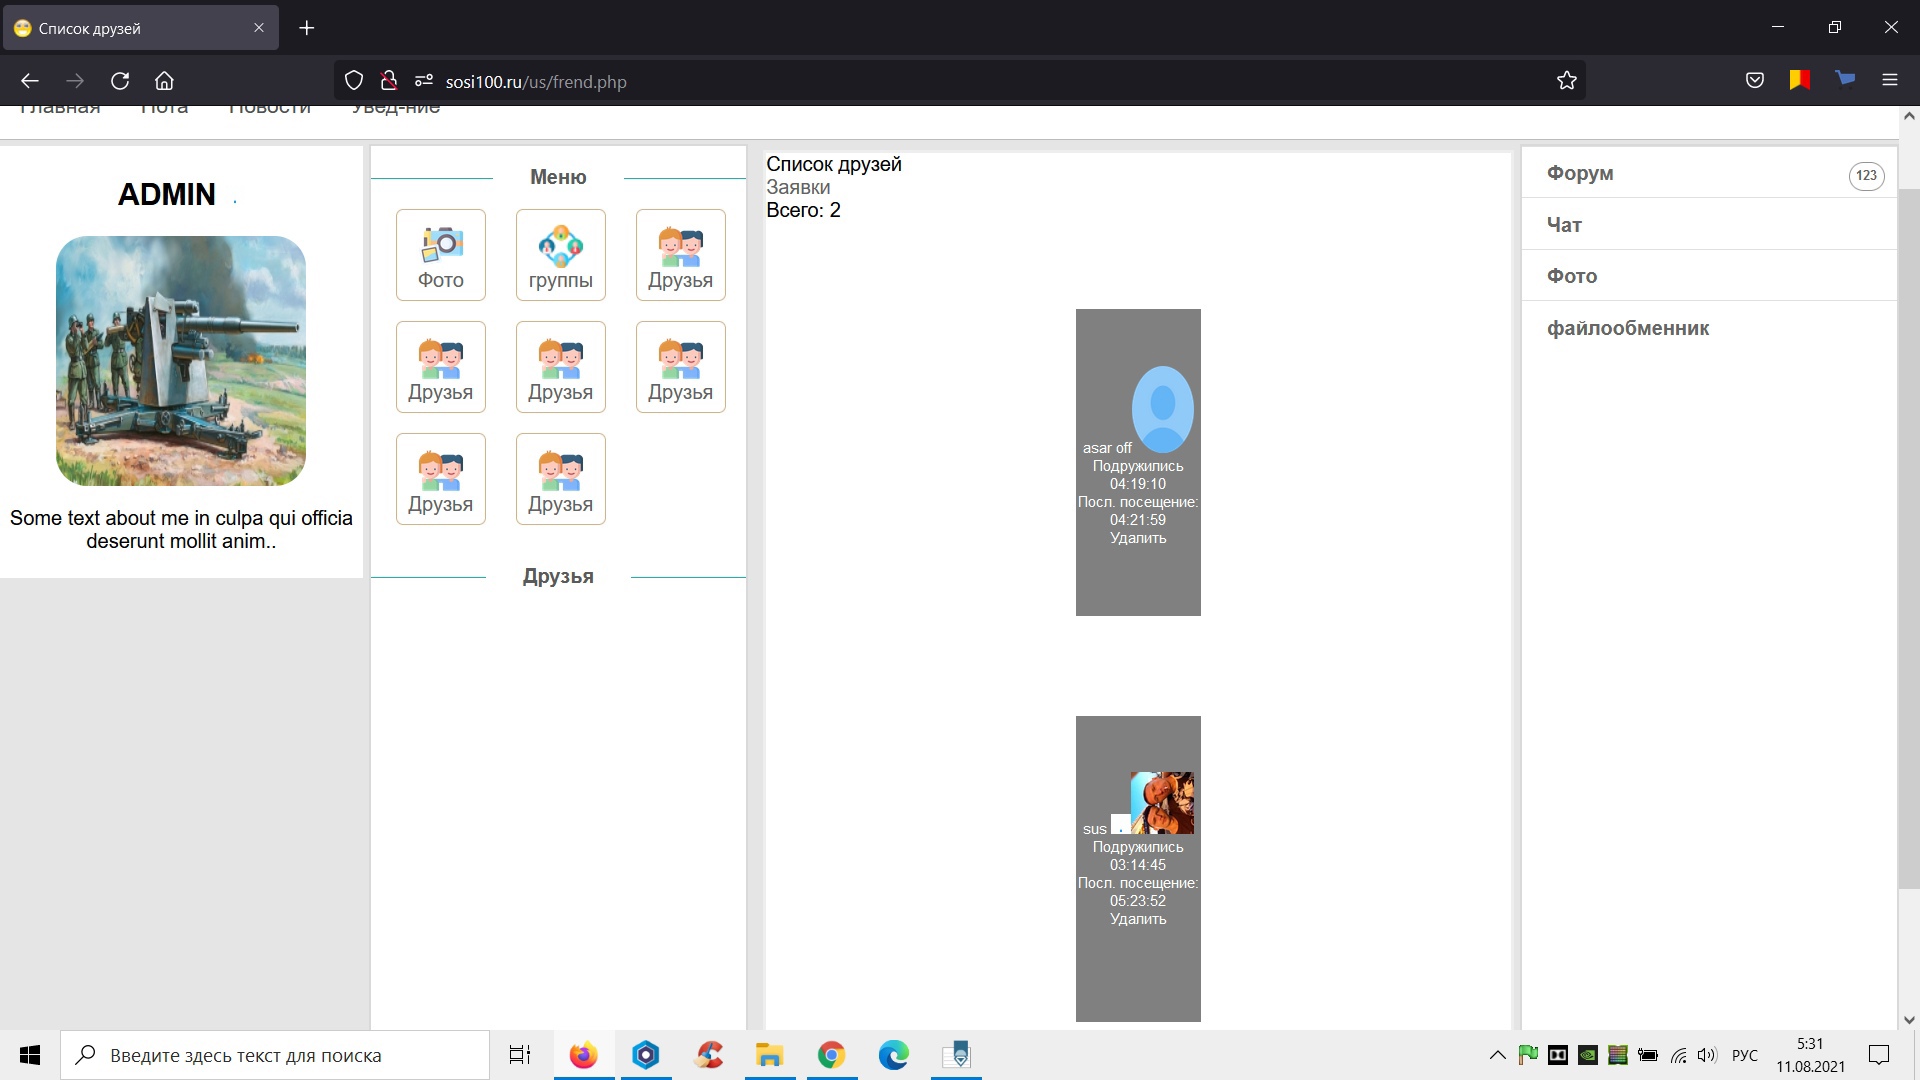Screen dimensions: 1920x1080
Task: Show hidden system tray icons
Action: [x=1497, y=1055]
